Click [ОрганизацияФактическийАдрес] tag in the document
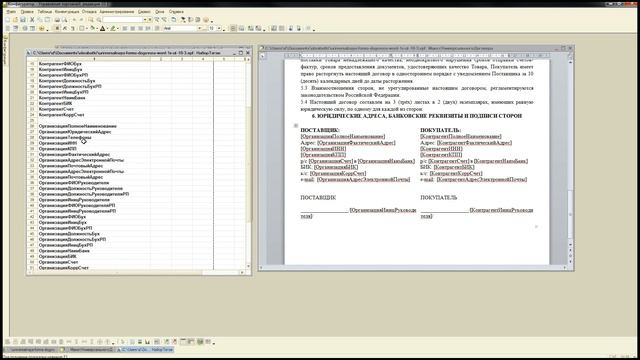The image size is (640, 360). [356, 143]
